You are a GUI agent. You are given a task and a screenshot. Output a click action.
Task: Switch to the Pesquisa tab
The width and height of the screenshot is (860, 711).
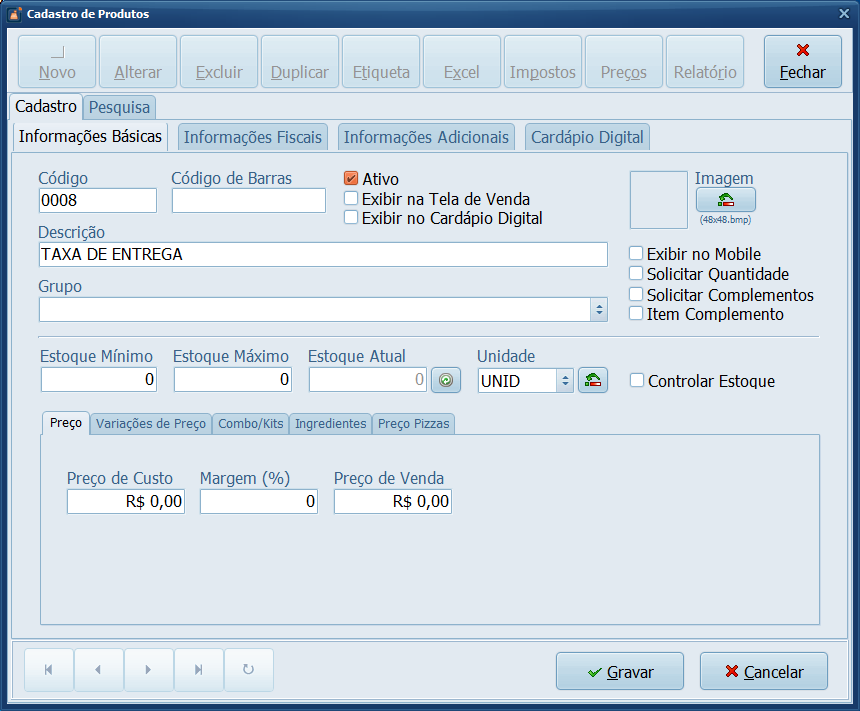coord(119,106)
